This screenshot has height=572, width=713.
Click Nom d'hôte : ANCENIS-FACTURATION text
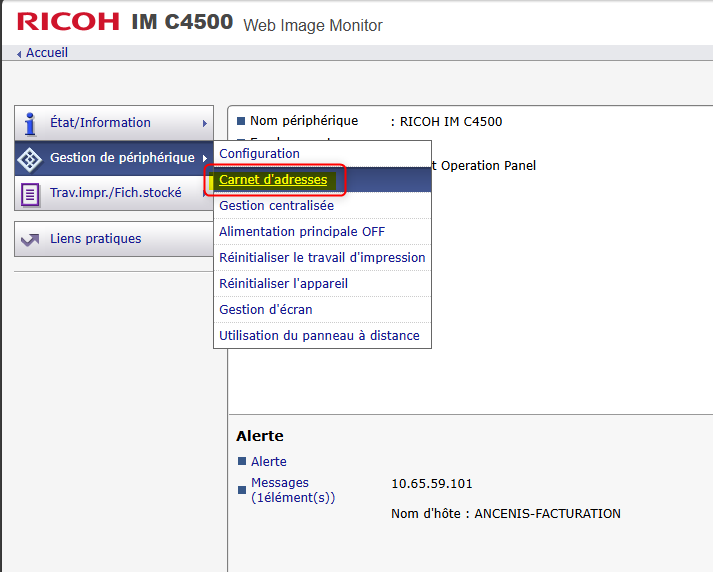pos(506,513)
